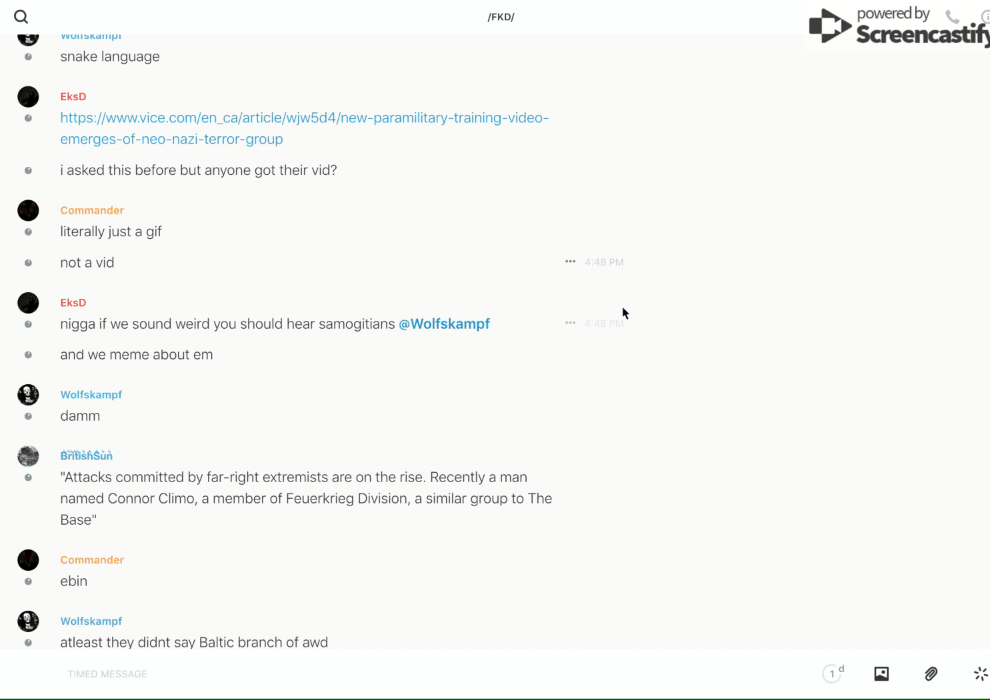Image resolution: width=990 pixels, height=700 pixels.
Task: Click EksD's avatar beside the vice link
Action: click(28, 97)
